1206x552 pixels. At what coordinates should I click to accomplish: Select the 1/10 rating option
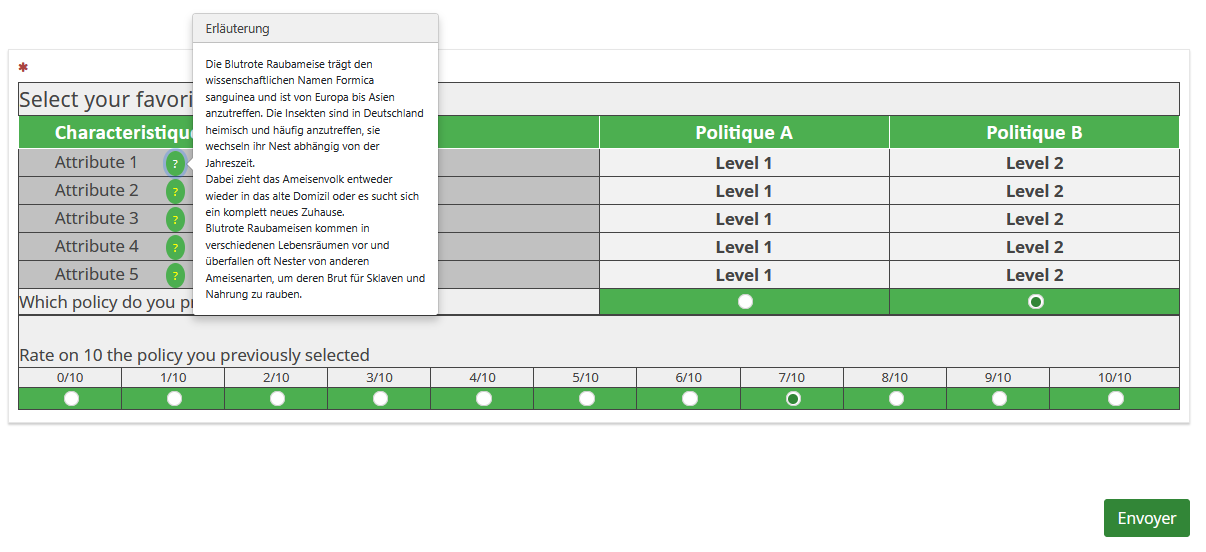click(x=174, y=399)
